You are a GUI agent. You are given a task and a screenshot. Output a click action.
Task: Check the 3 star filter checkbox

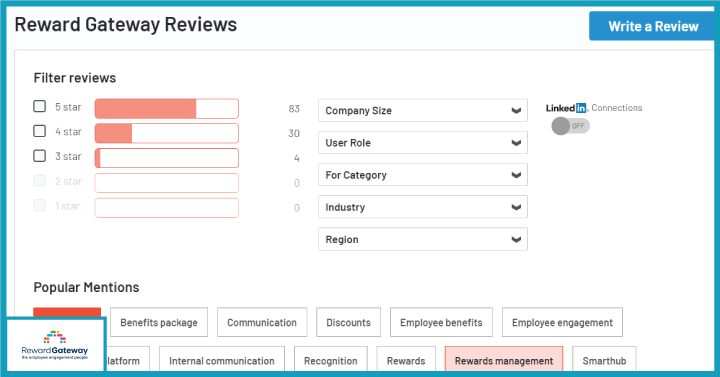pyautogui.click(x=39, y=156)
